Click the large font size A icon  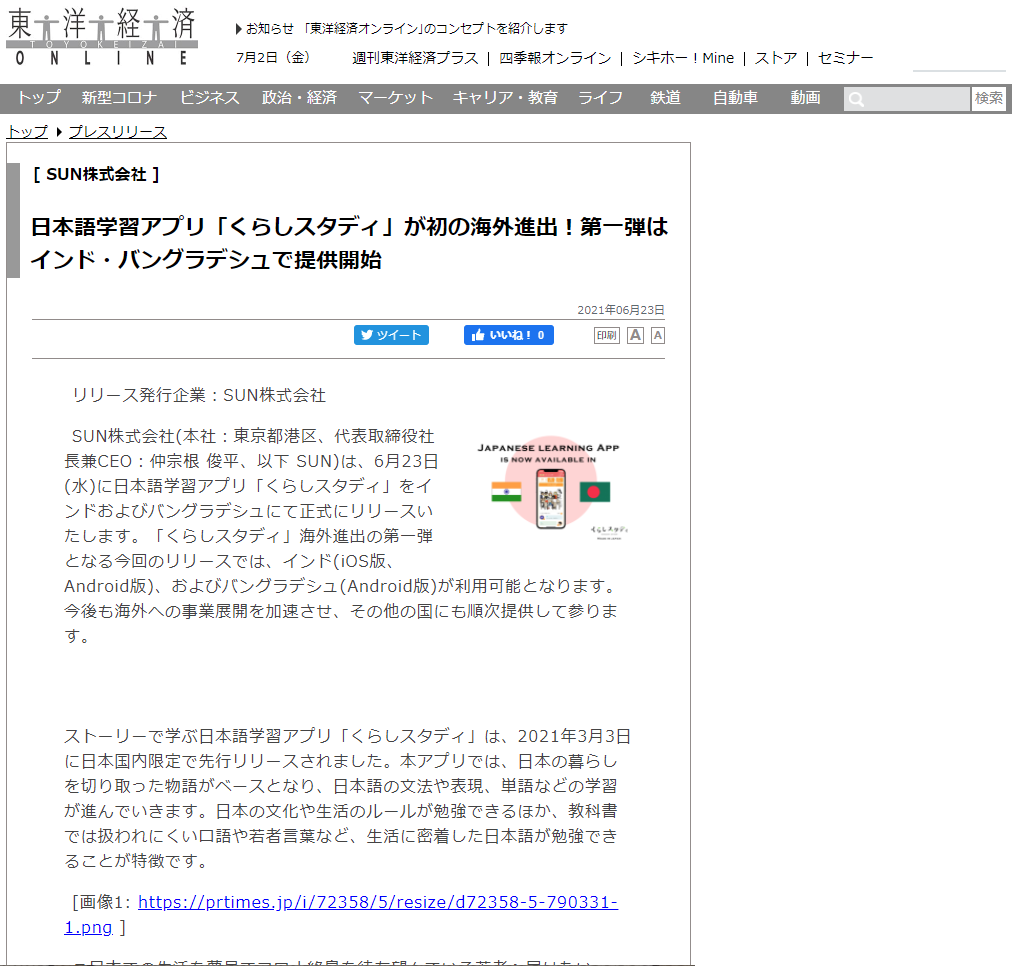click(x=635, y=335)
